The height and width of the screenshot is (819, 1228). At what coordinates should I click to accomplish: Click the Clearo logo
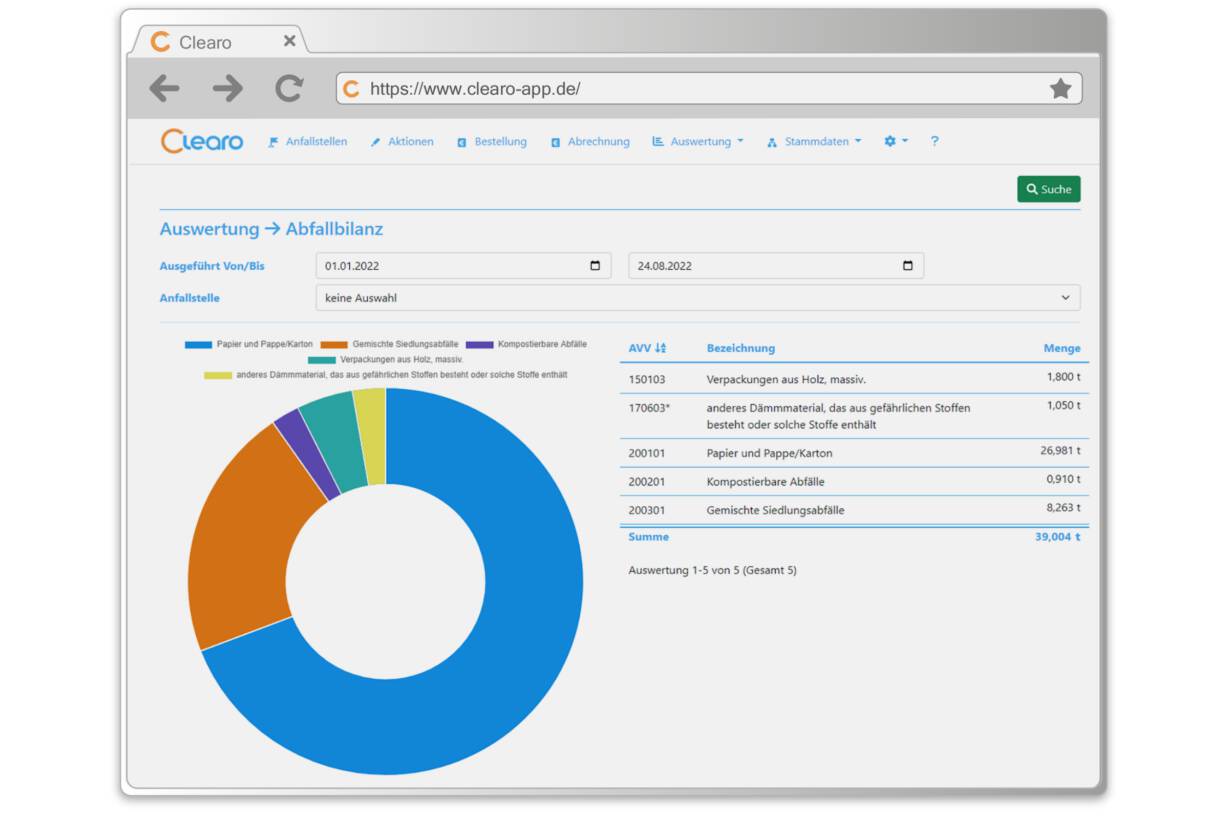click(202, 141)
